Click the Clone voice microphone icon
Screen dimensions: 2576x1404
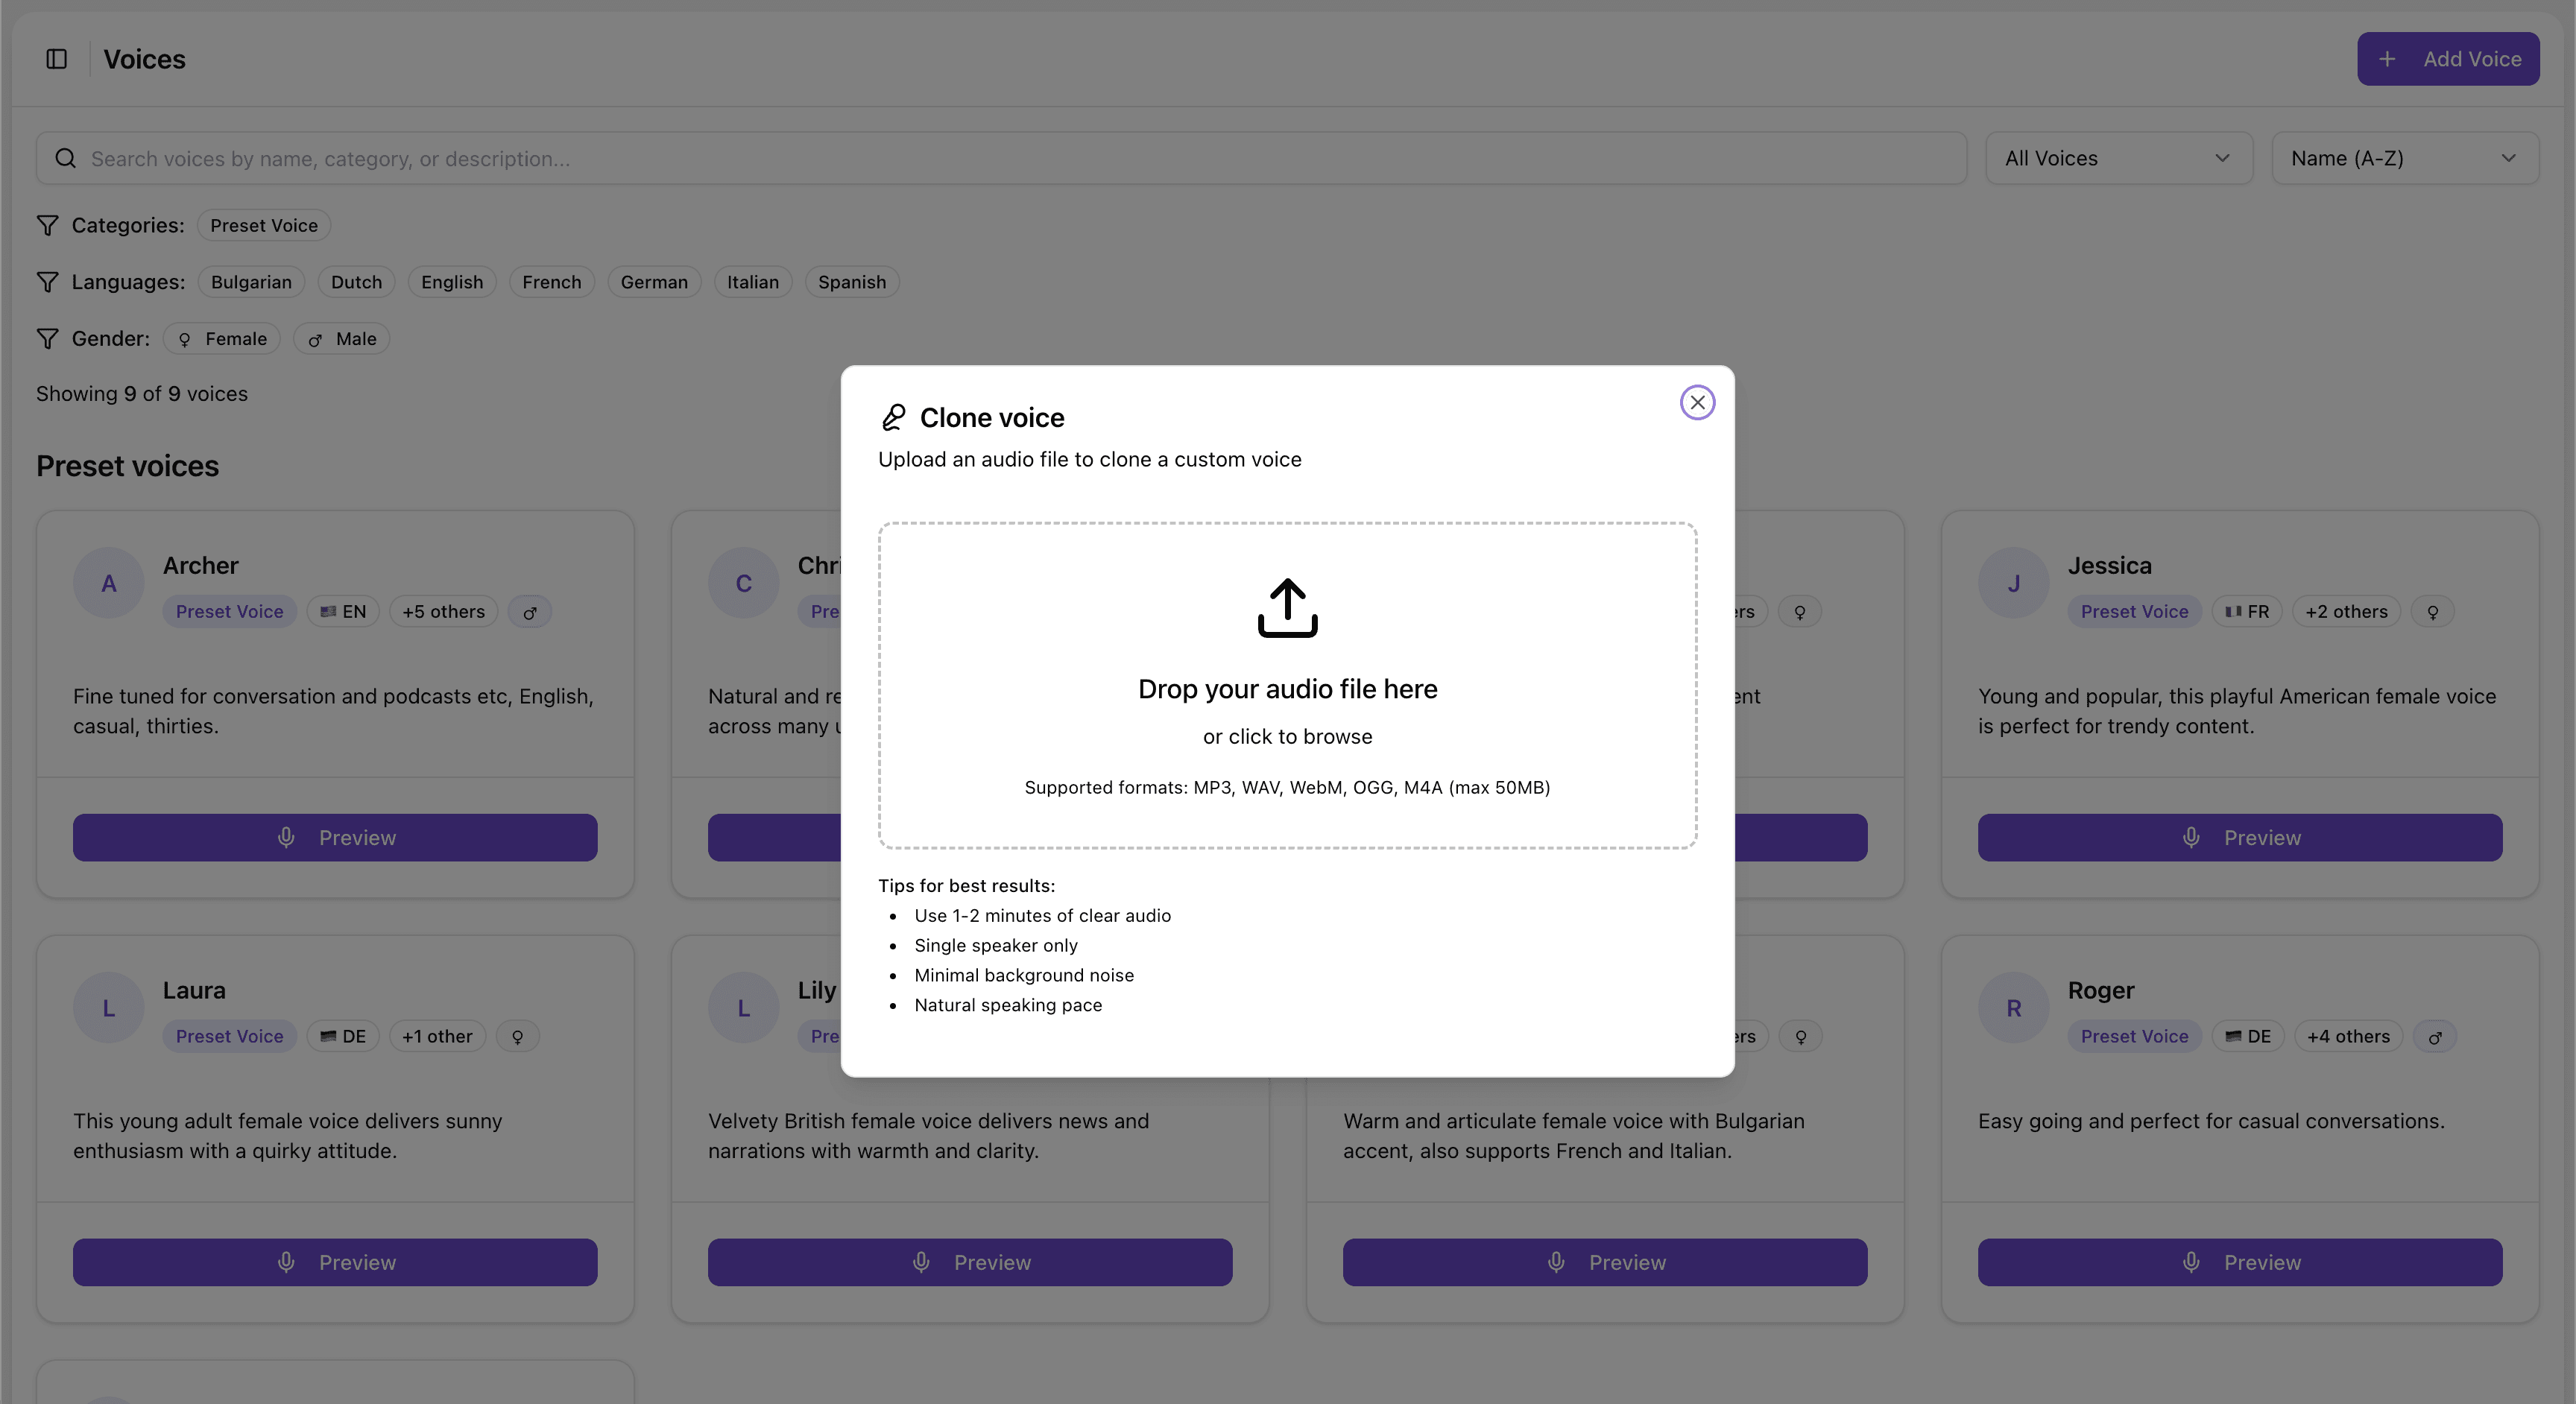point(893,417)
